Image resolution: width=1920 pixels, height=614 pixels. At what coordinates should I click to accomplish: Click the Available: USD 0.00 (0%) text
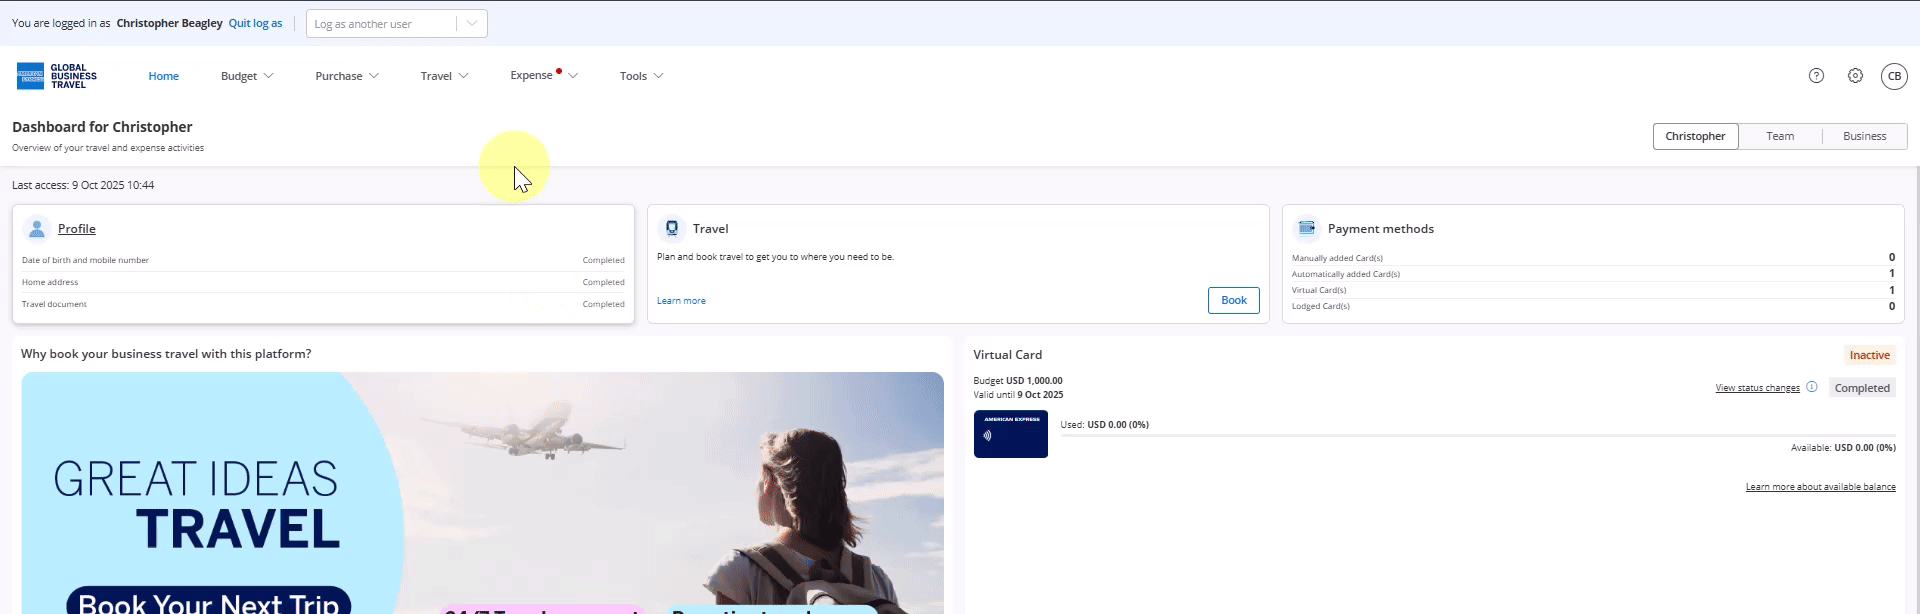(1843, 448)
